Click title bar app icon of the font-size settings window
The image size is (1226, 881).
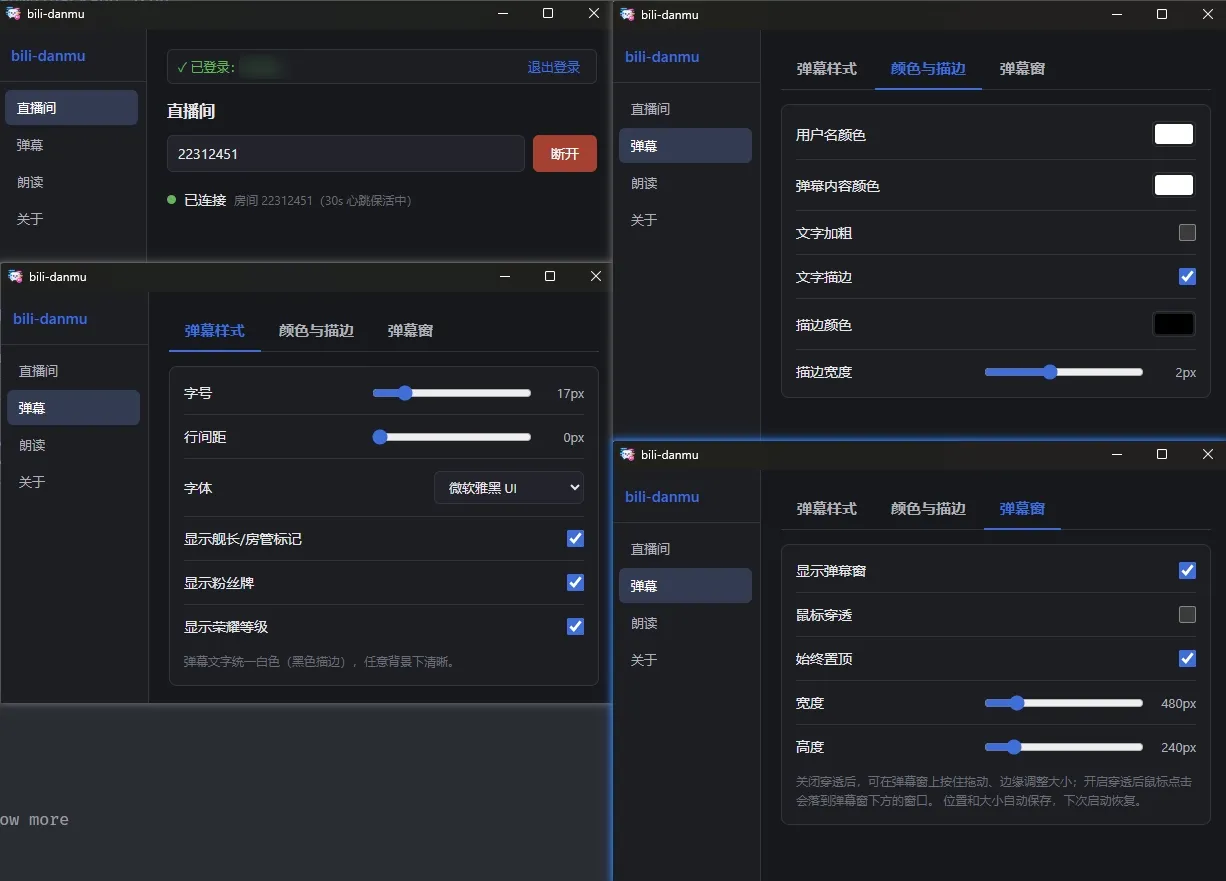coord(15,277)
